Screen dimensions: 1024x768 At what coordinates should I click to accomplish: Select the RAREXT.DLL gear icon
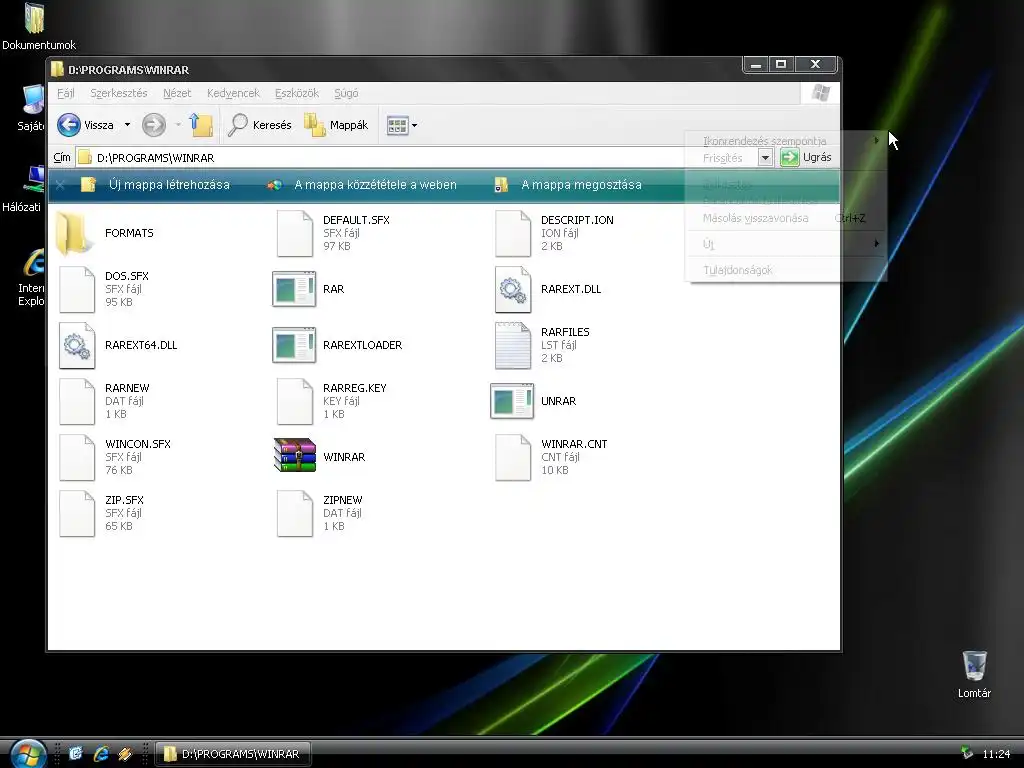tap(513, 289)
